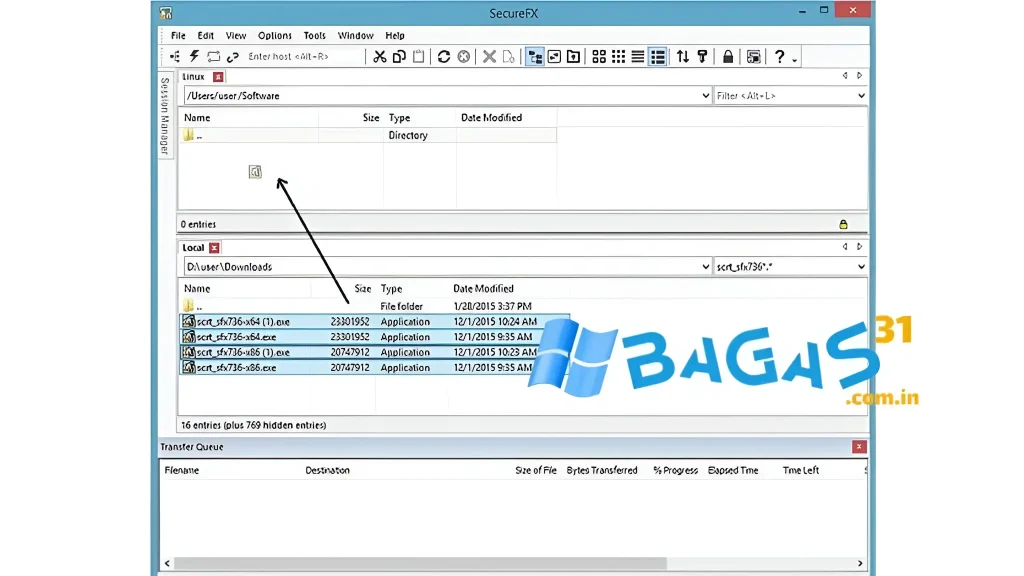Click the Enter host input field
Viewport: 1024px width, 576px height.
pyautogui.click(x=304, y=57)
